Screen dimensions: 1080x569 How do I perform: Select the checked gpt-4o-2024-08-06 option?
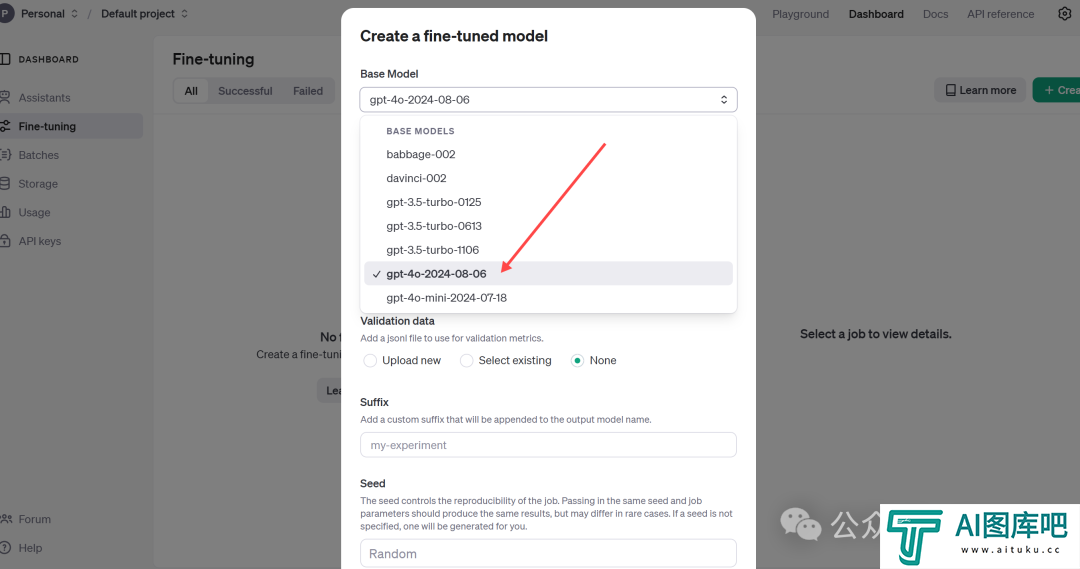pyautogui.click(x=548, y=273)
